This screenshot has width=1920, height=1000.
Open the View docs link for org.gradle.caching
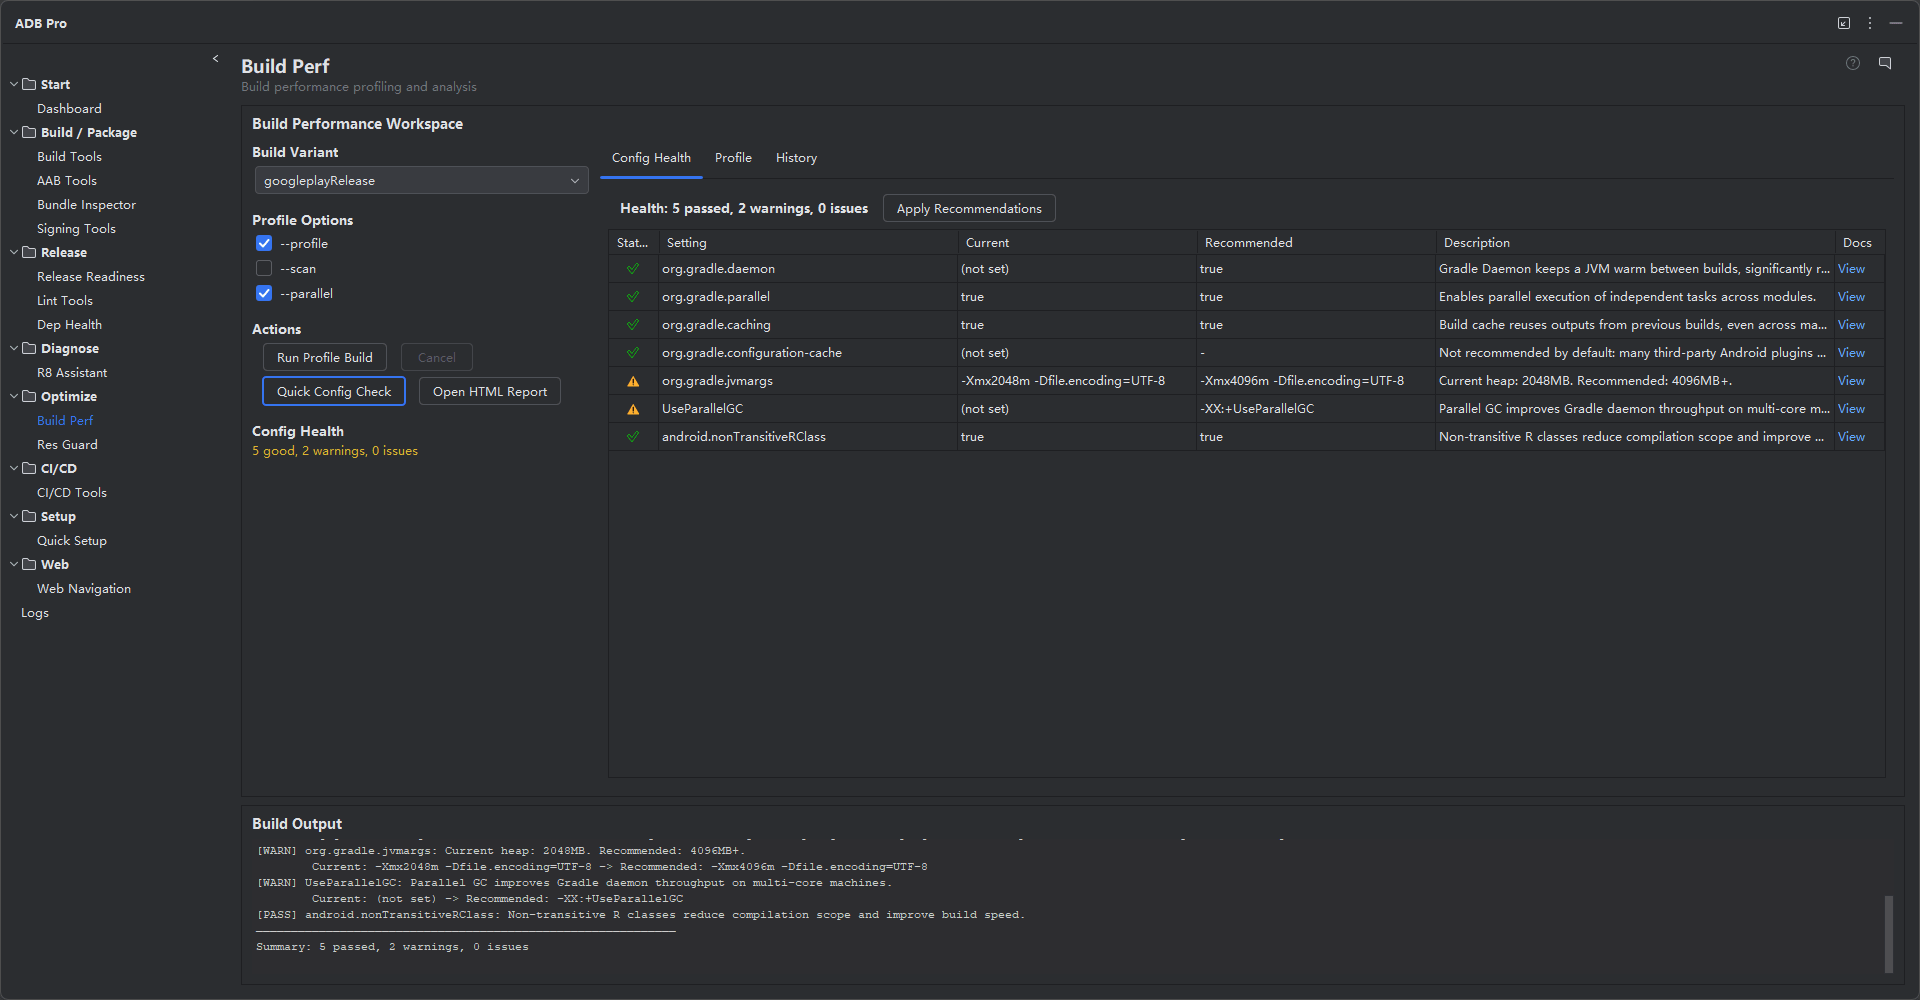point(1851,325)
